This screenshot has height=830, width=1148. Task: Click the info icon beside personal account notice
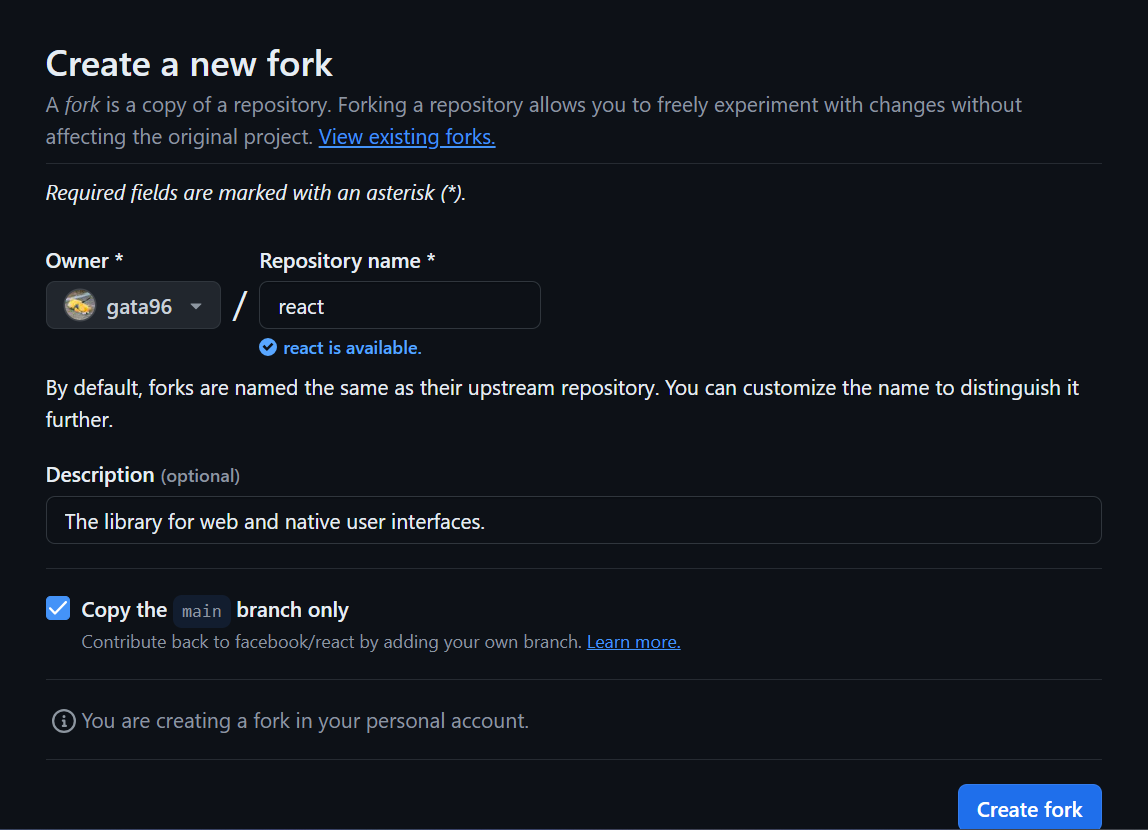point(63,721)
